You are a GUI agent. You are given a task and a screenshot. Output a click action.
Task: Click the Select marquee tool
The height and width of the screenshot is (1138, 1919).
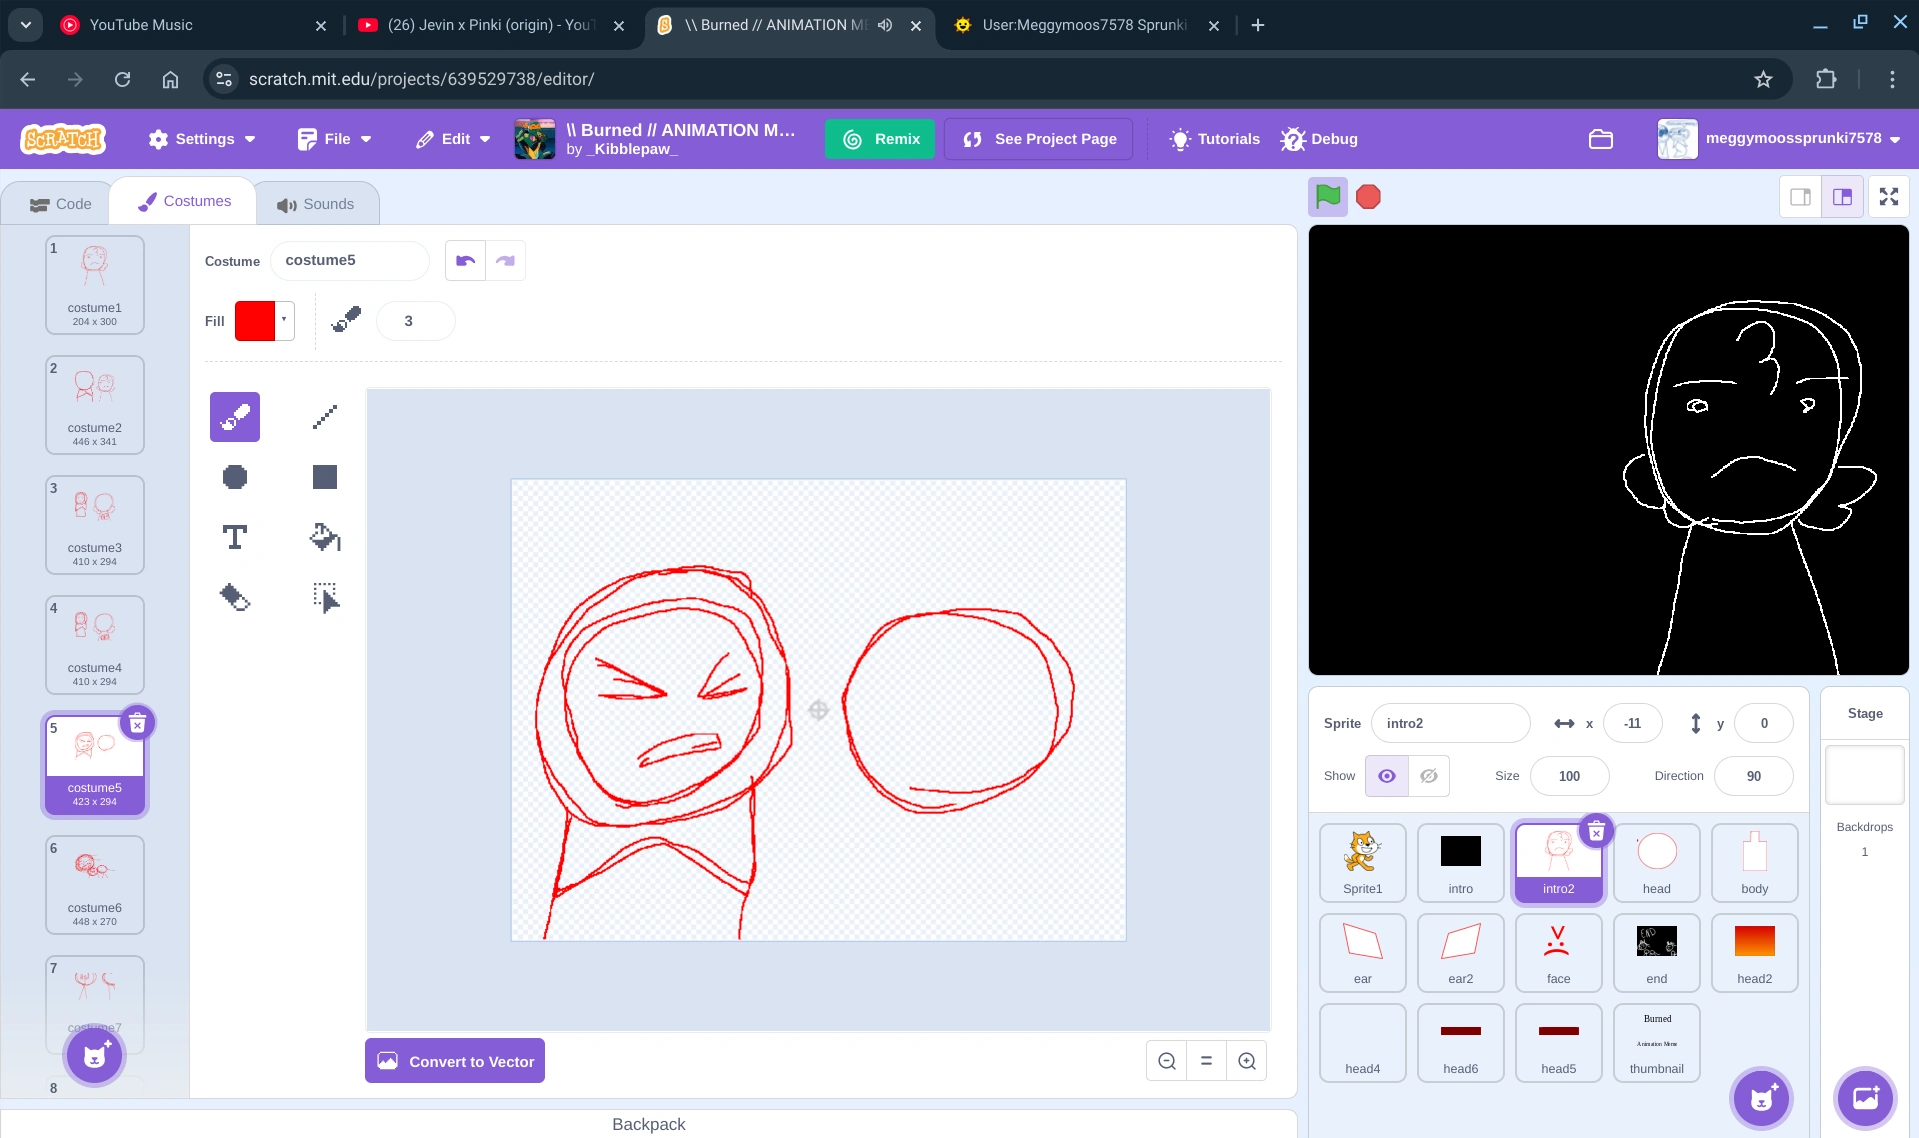324,598
